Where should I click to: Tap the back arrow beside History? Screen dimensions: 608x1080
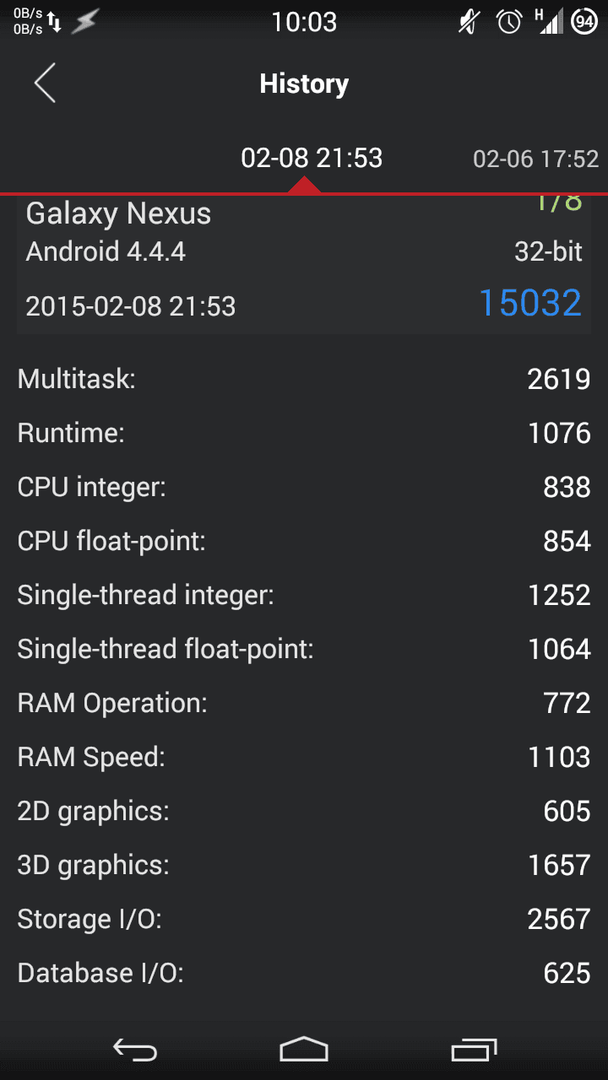45,84
